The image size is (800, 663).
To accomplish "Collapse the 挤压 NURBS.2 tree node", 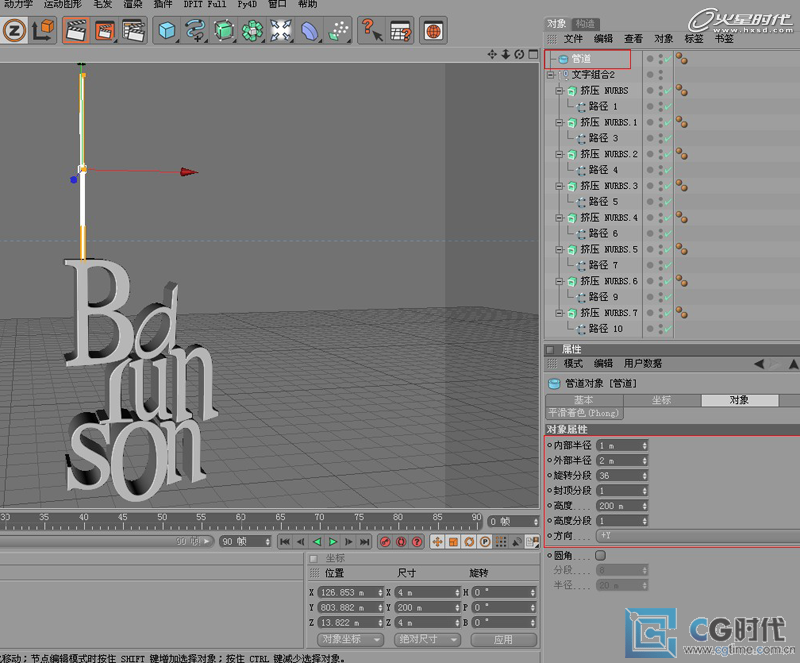I will tap(559, 154).
